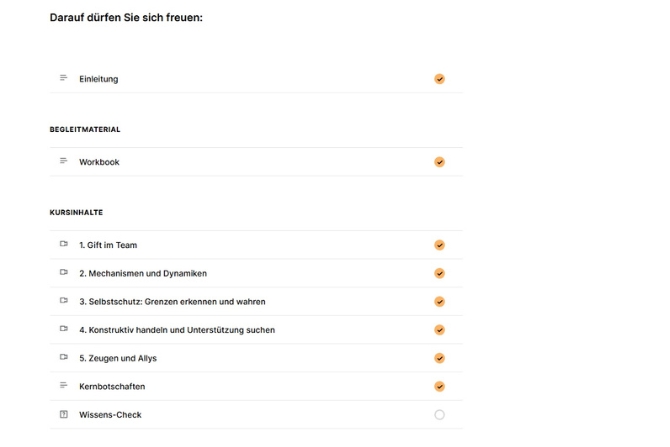Toggle the completed checkmark for Workbook

pos(439,162)
